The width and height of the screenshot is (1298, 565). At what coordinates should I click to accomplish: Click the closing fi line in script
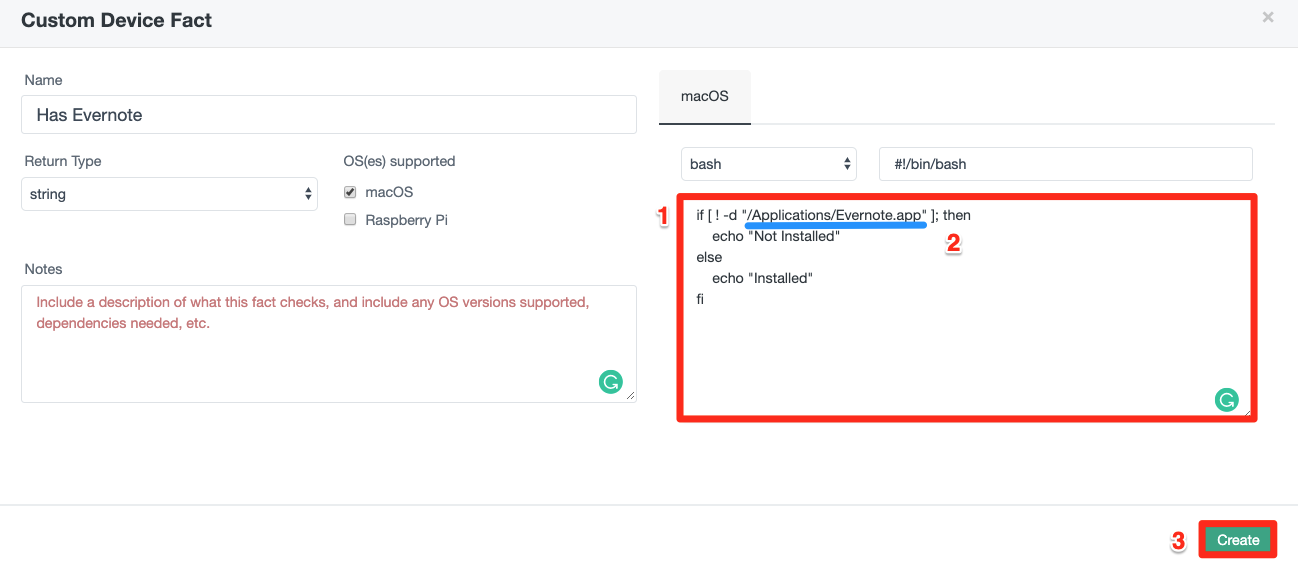tap(700, 299)
